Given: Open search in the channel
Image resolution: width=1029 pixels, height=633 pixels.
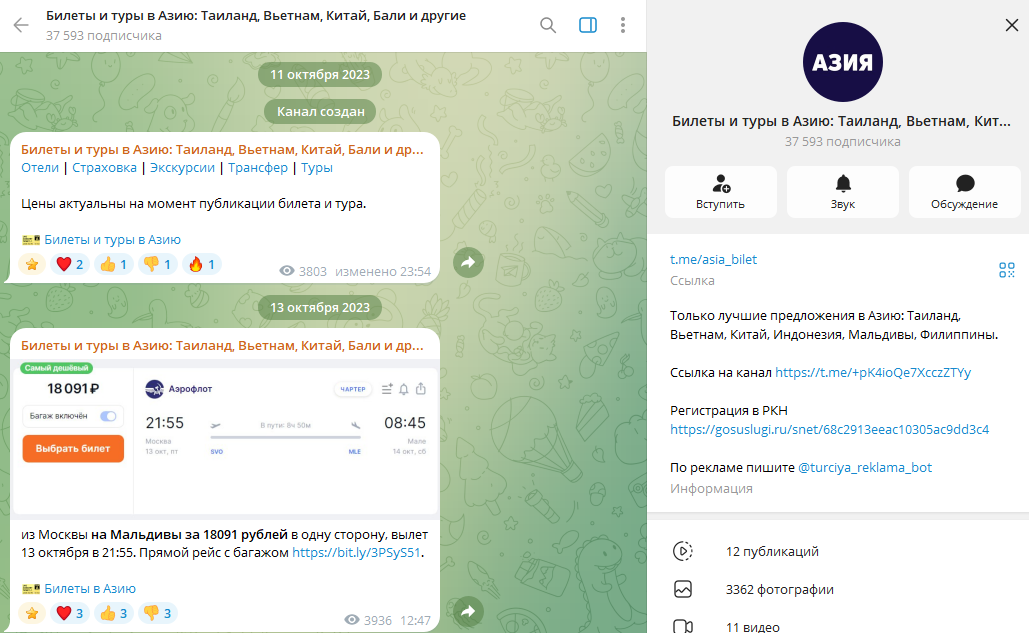Looking at the screenshot, I should click(x=548, y=25).
